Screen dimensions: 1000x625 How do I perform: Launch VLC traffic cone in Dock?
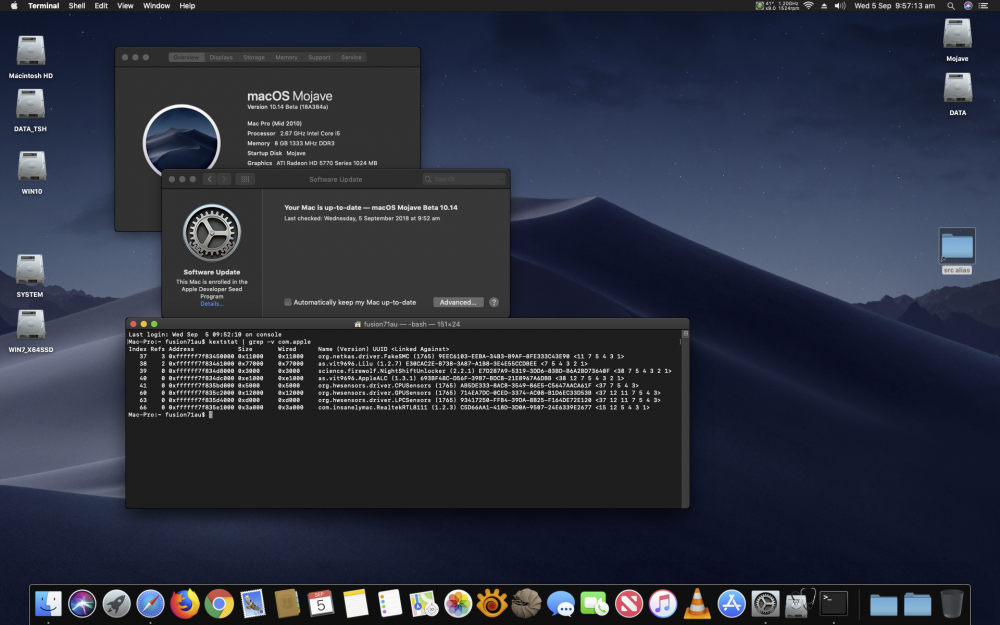point(697,603)
